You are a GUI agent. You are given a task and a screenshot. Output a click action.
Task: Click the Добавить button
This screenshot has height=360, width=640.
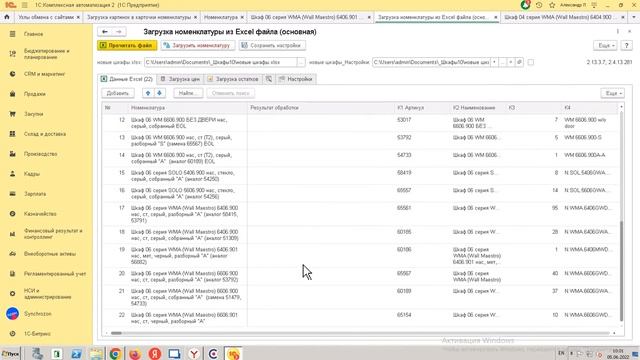click(x=118, y=93)
